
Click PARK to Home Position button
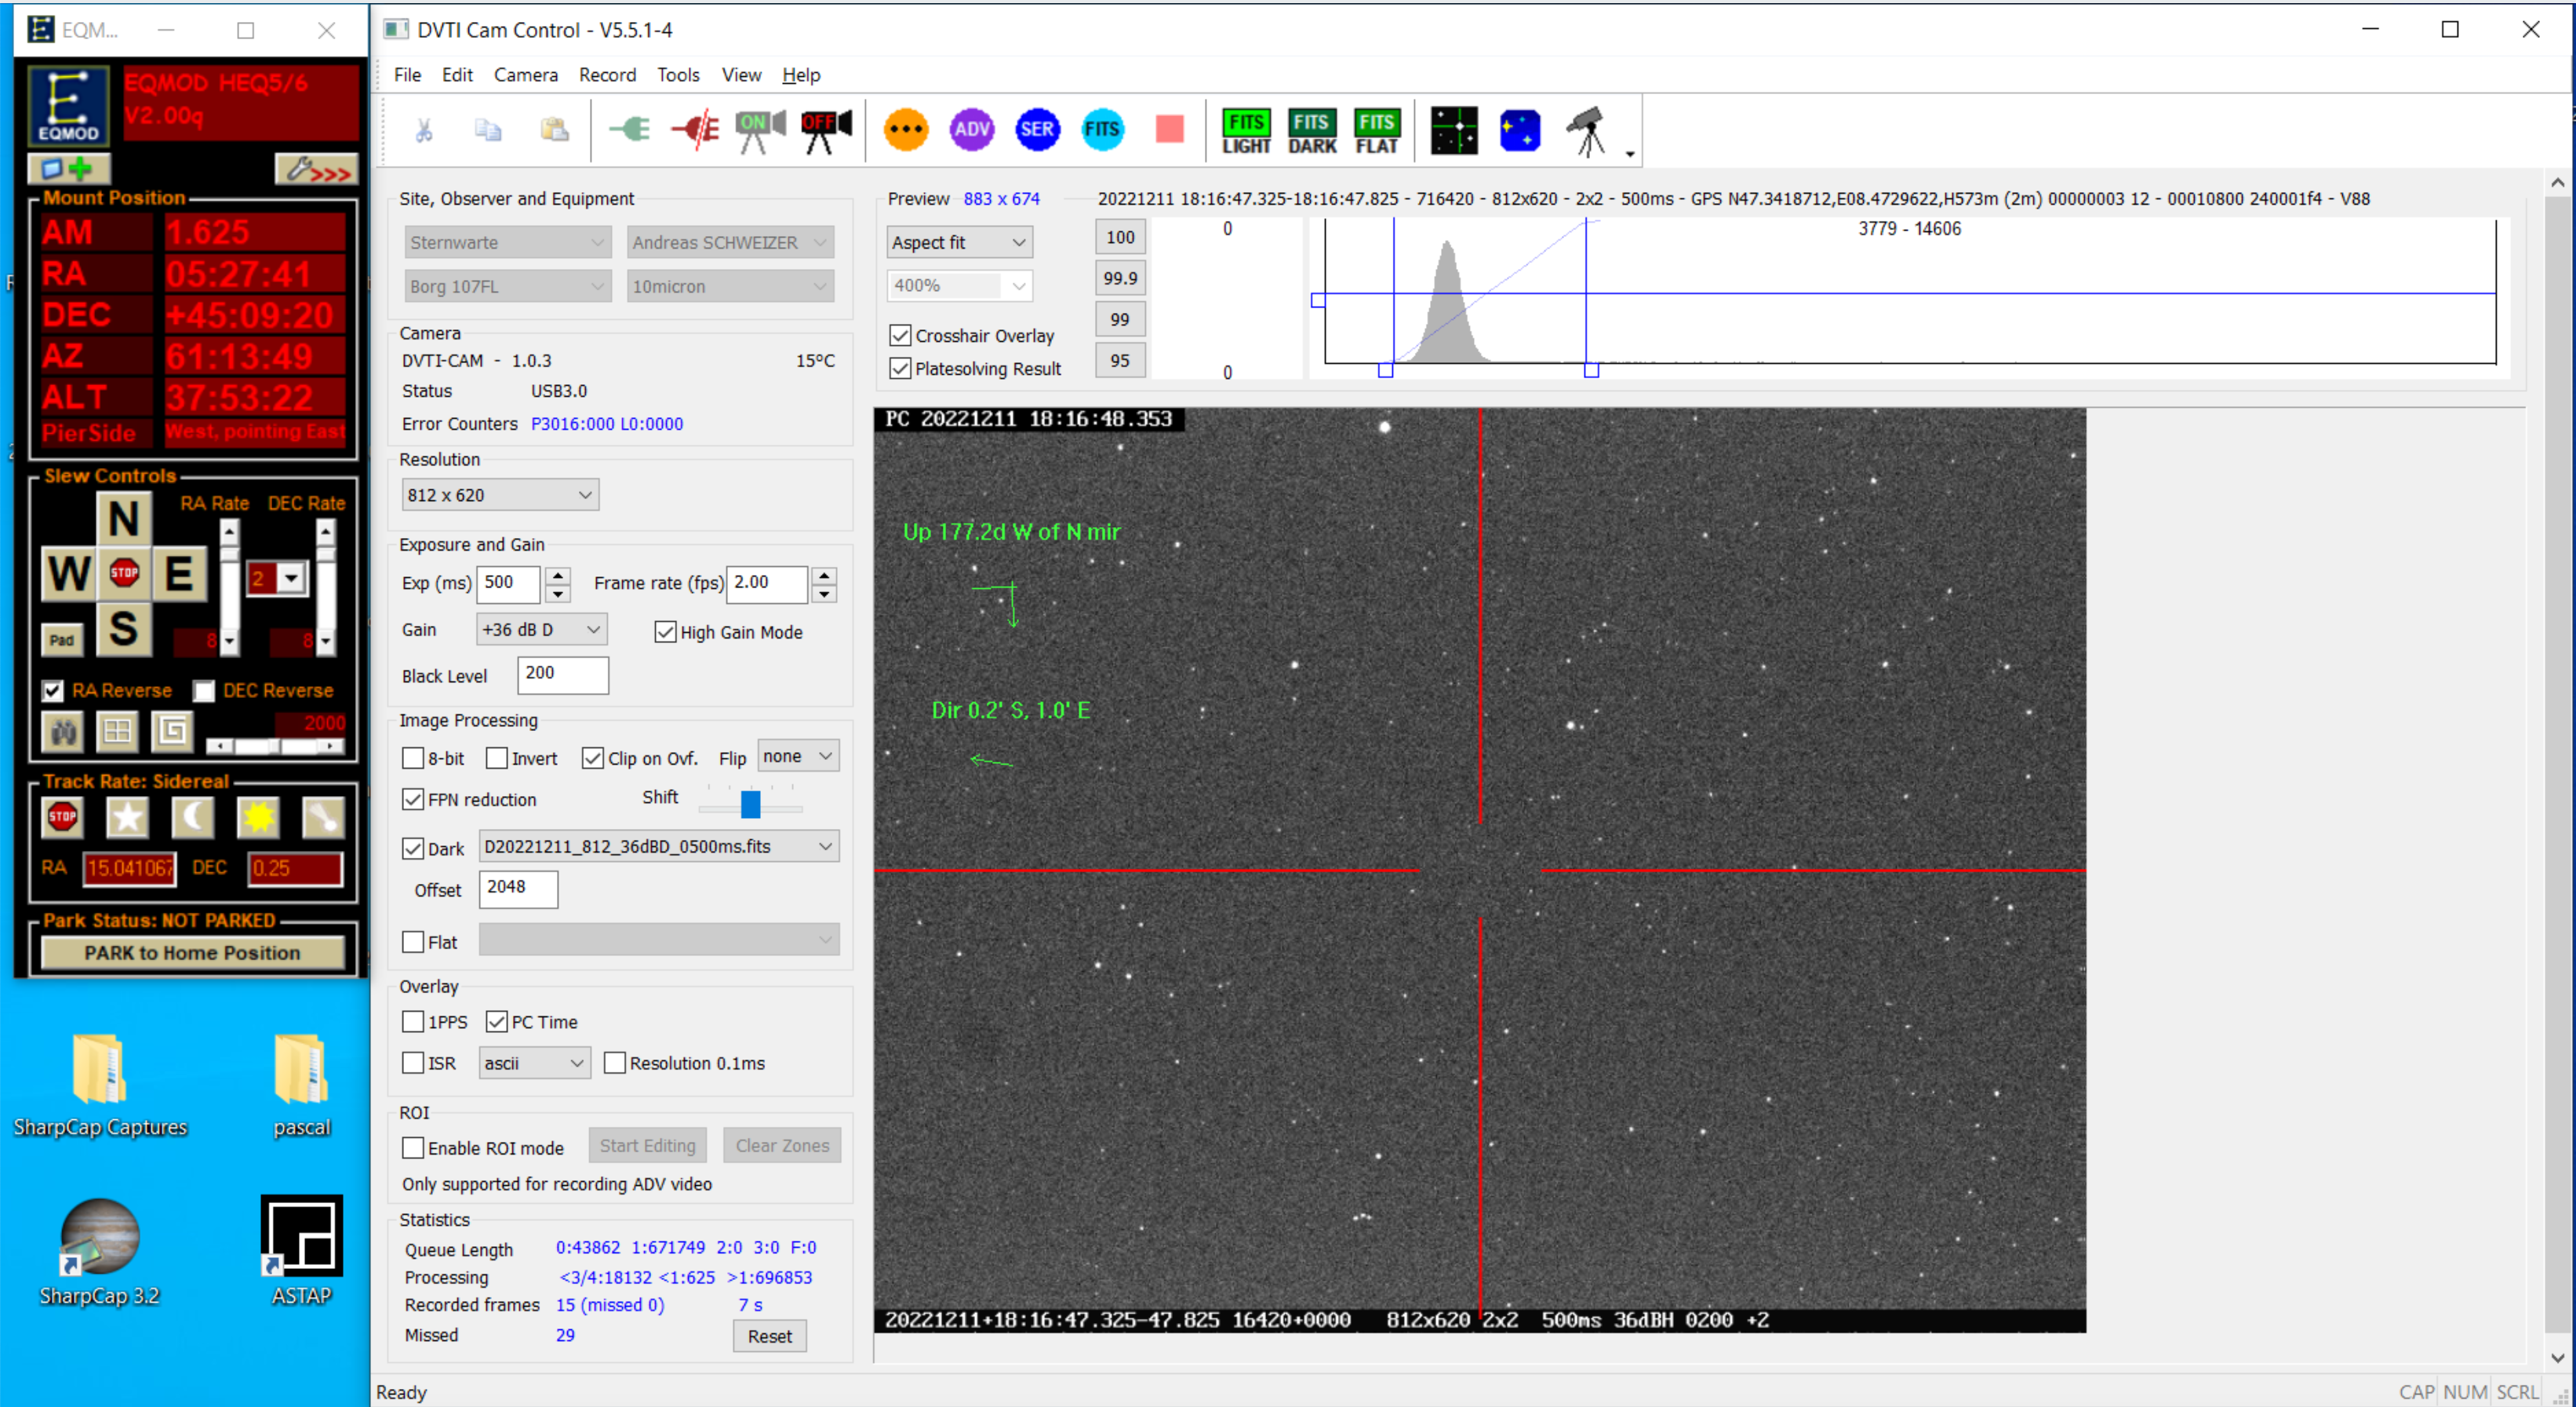tap(192, 953)
